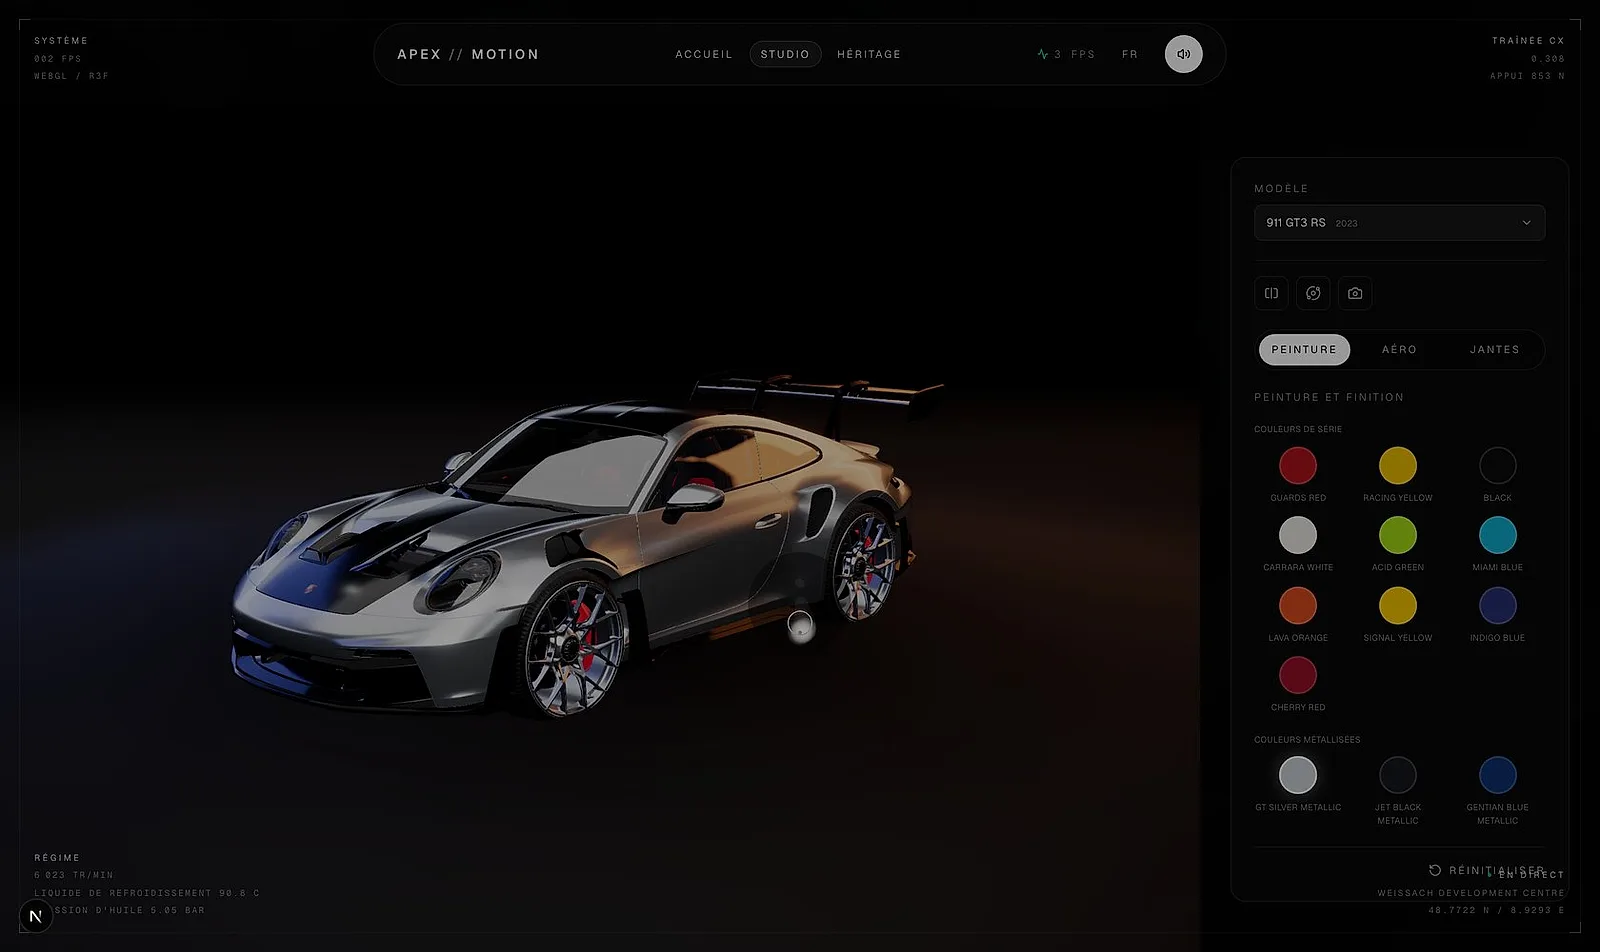Choose the GT Silver Metallic swatch
Screen dimensions: 1600x952
pyautogui.click(x=1298, y=775)
